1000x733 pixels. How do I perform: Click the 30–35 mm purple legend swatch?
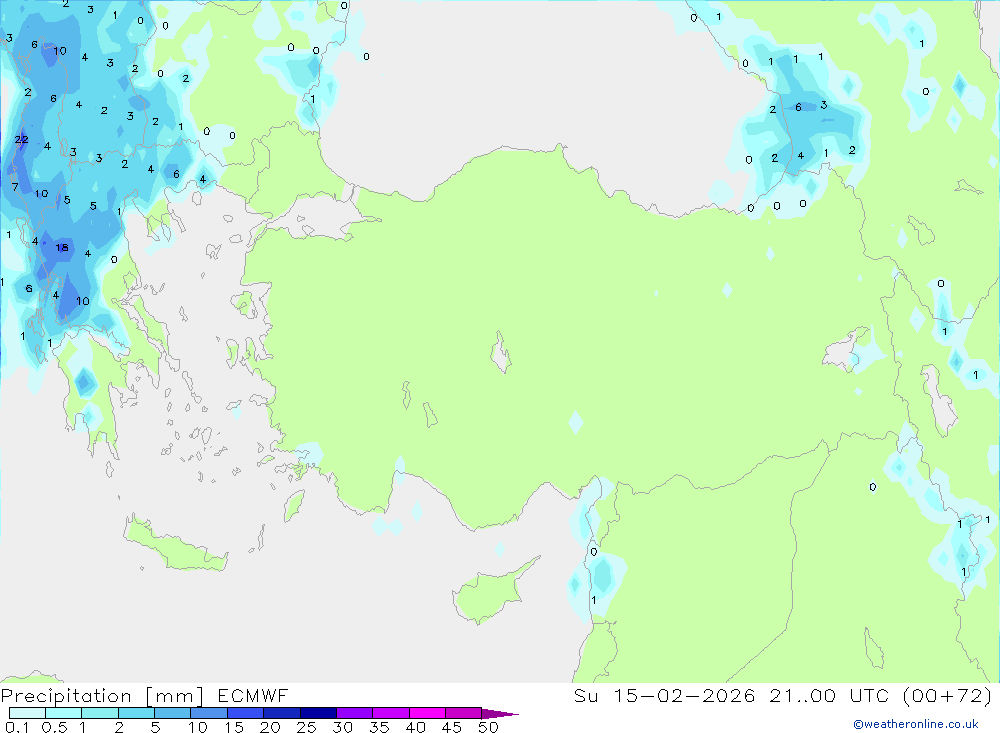pyautogui.click(x=355, y=713)
